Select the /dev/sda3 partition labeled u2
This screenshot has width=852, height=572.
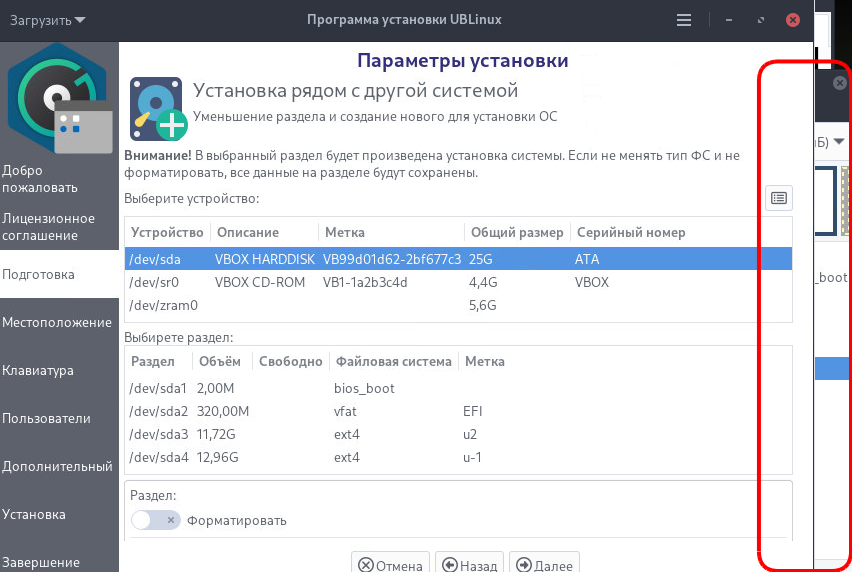458,434
